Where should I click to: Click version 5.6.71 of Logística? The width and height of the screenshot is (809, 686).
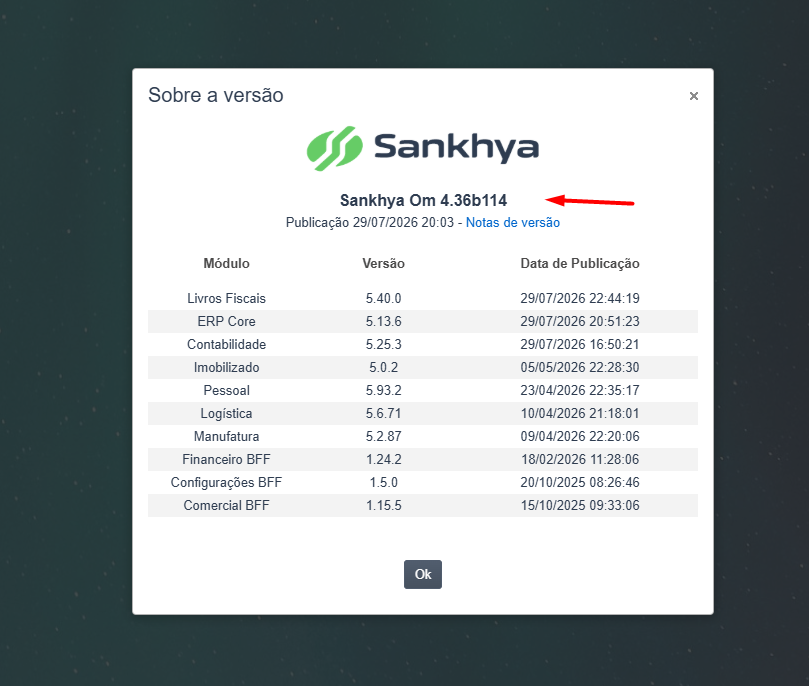pyautogui.click(x=383, y=413)
